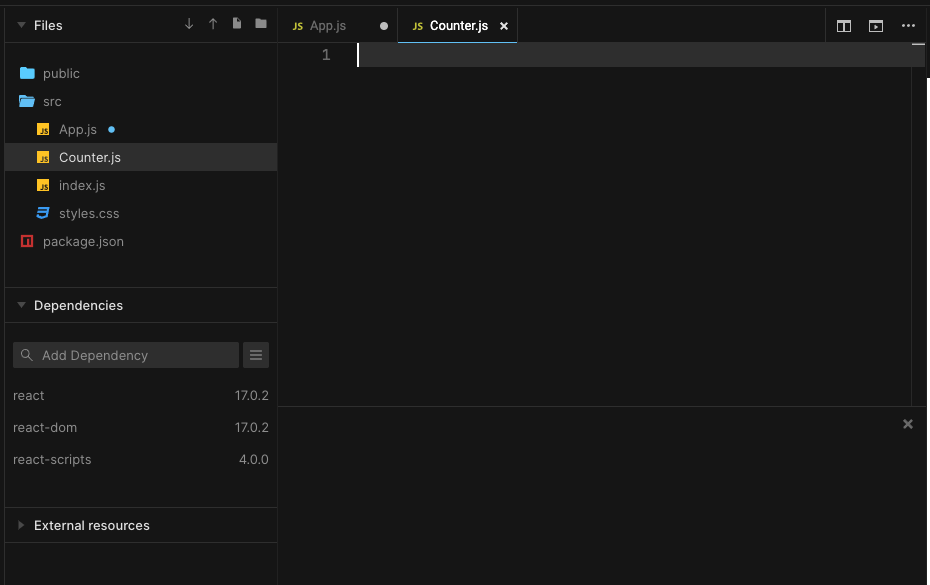
Task: Create a new folder in the Files panel
Action: (261, 23)
